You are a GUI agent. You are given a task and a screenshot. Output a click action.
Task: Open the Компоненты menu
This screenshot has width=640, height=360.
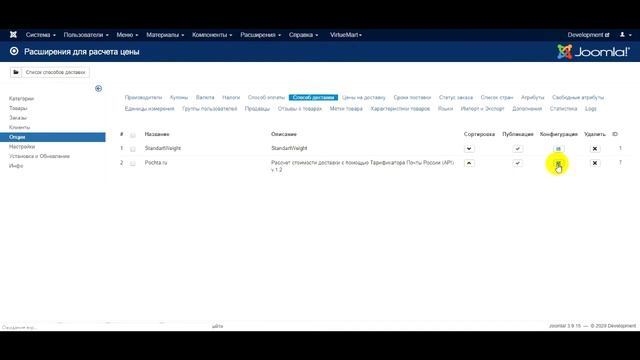coord(212,35)
